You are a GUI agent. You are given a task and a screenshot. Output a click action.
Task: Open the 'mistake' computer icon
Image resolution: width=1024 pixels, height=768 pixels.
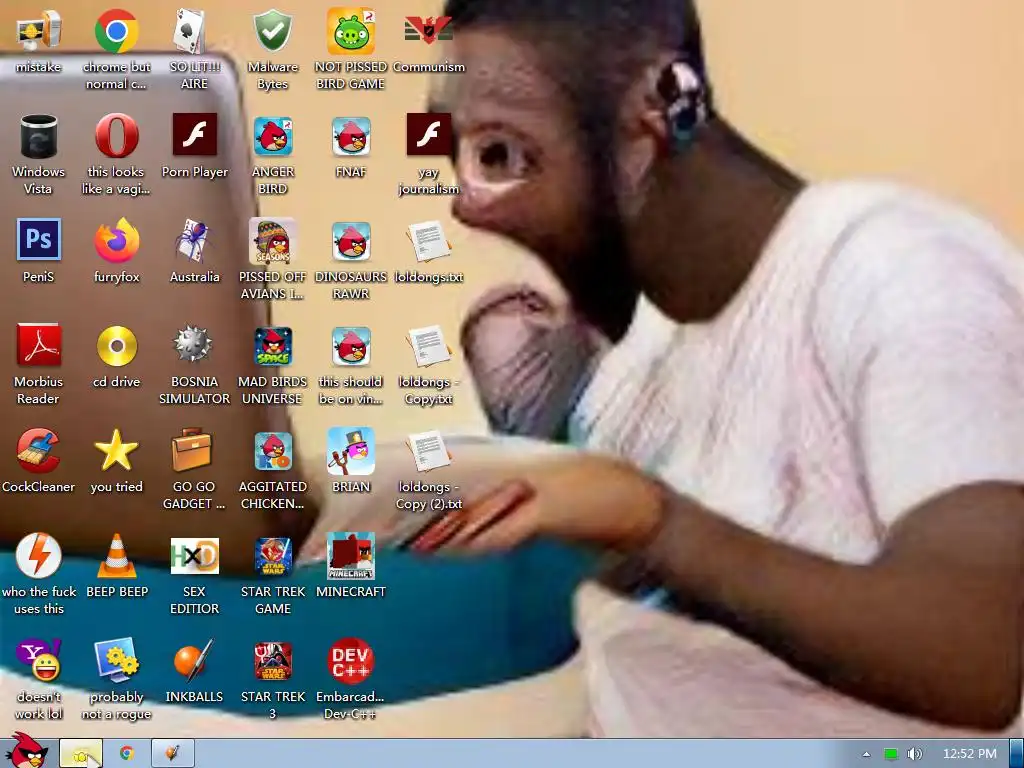[38, 31]
